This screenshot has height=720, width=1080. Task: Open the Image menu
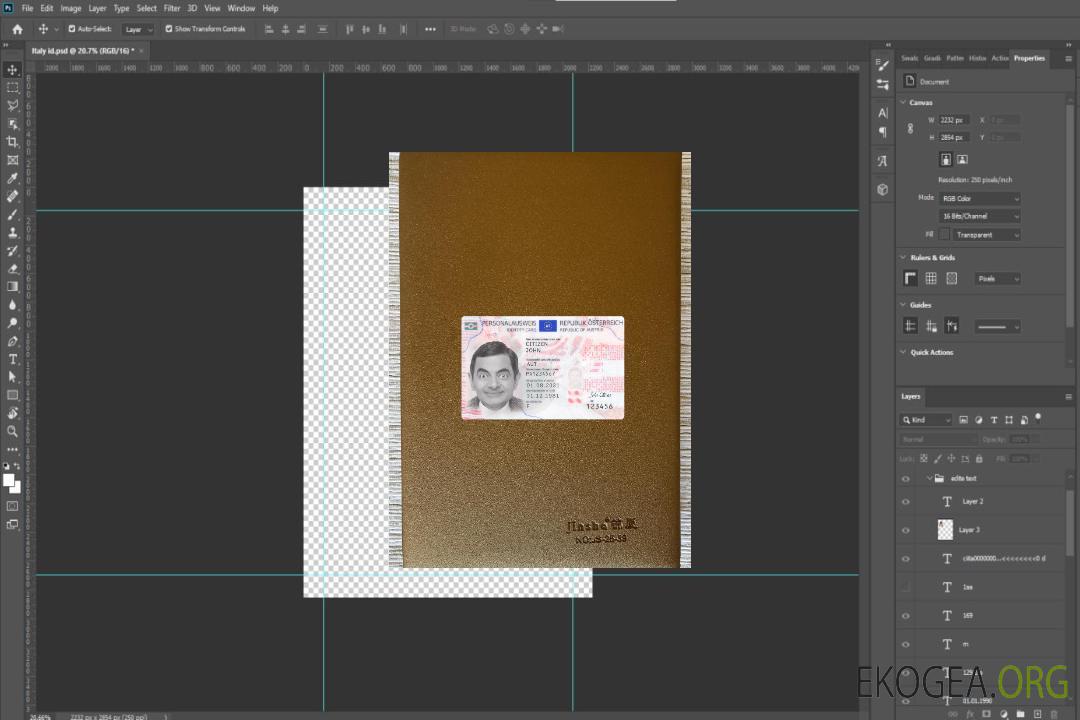71,8
